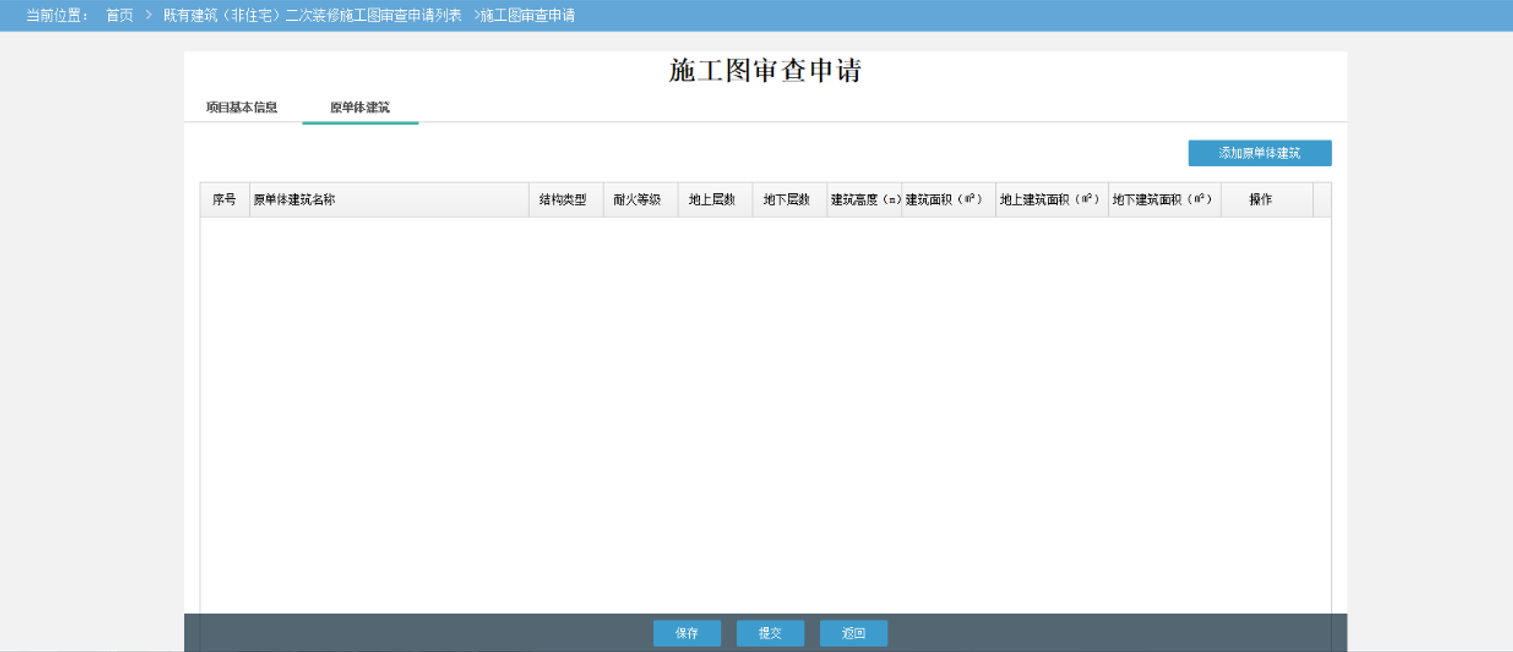Click the 返回 button to go back
The height and width of the screenshot is (652, 1513).
[853, 633]
